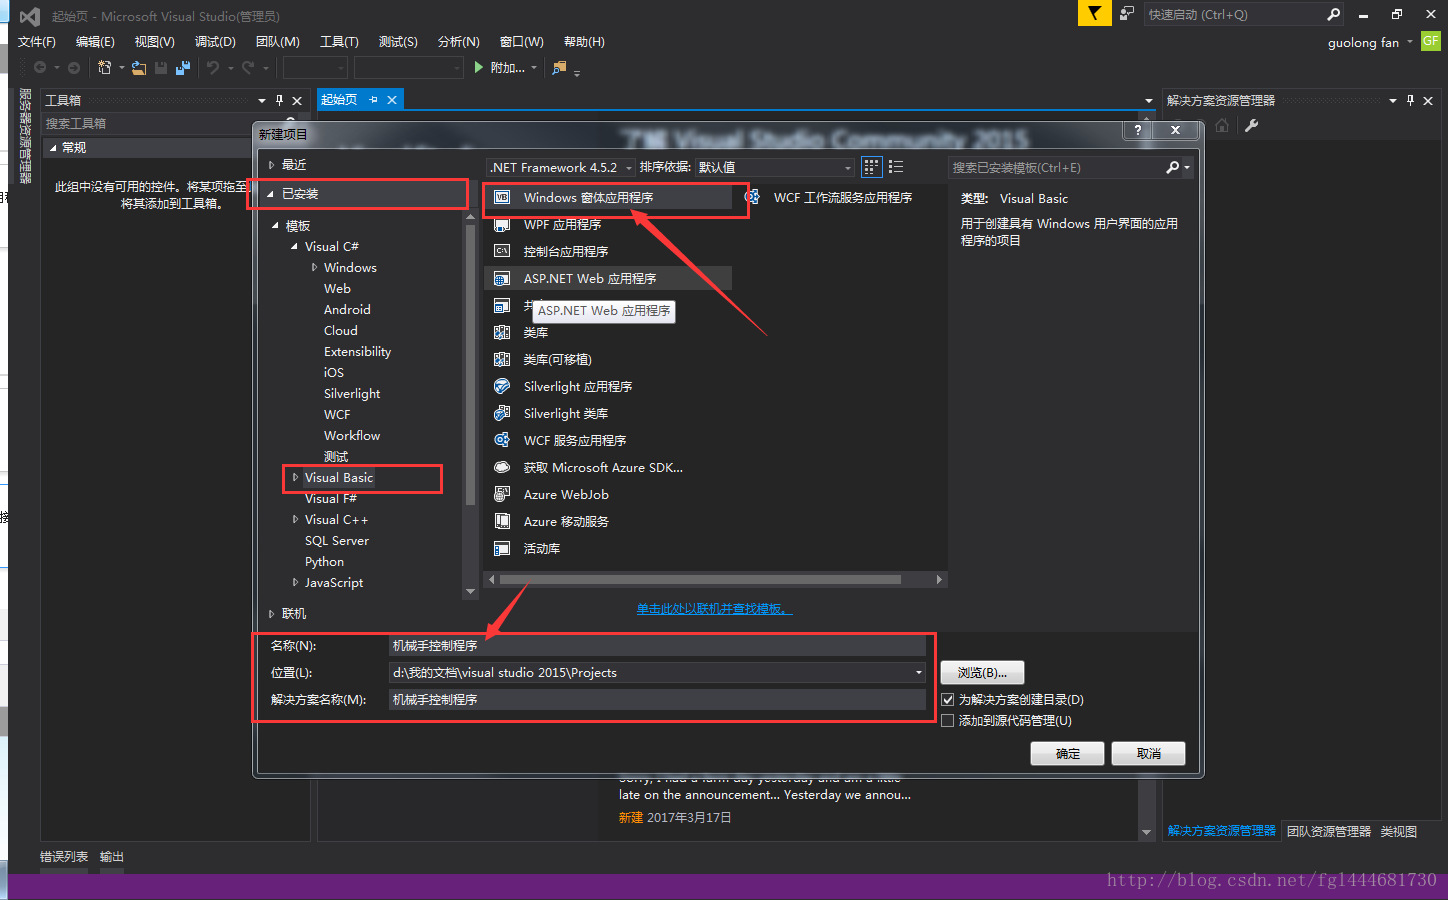Click the Silverlight application template icon

pos(502,386)
